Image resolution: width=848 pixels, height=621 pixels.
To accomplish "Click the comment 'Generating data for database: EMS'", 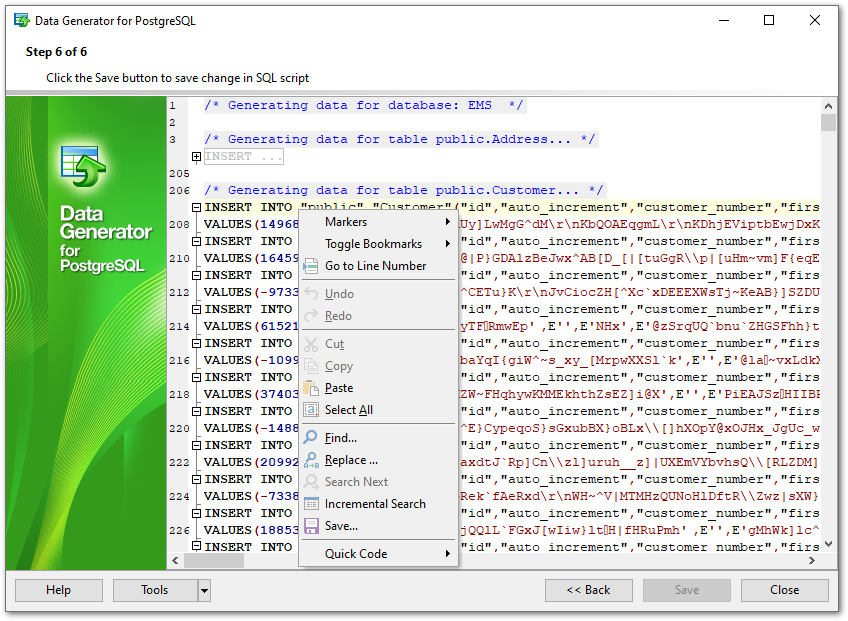I will 364,105.
